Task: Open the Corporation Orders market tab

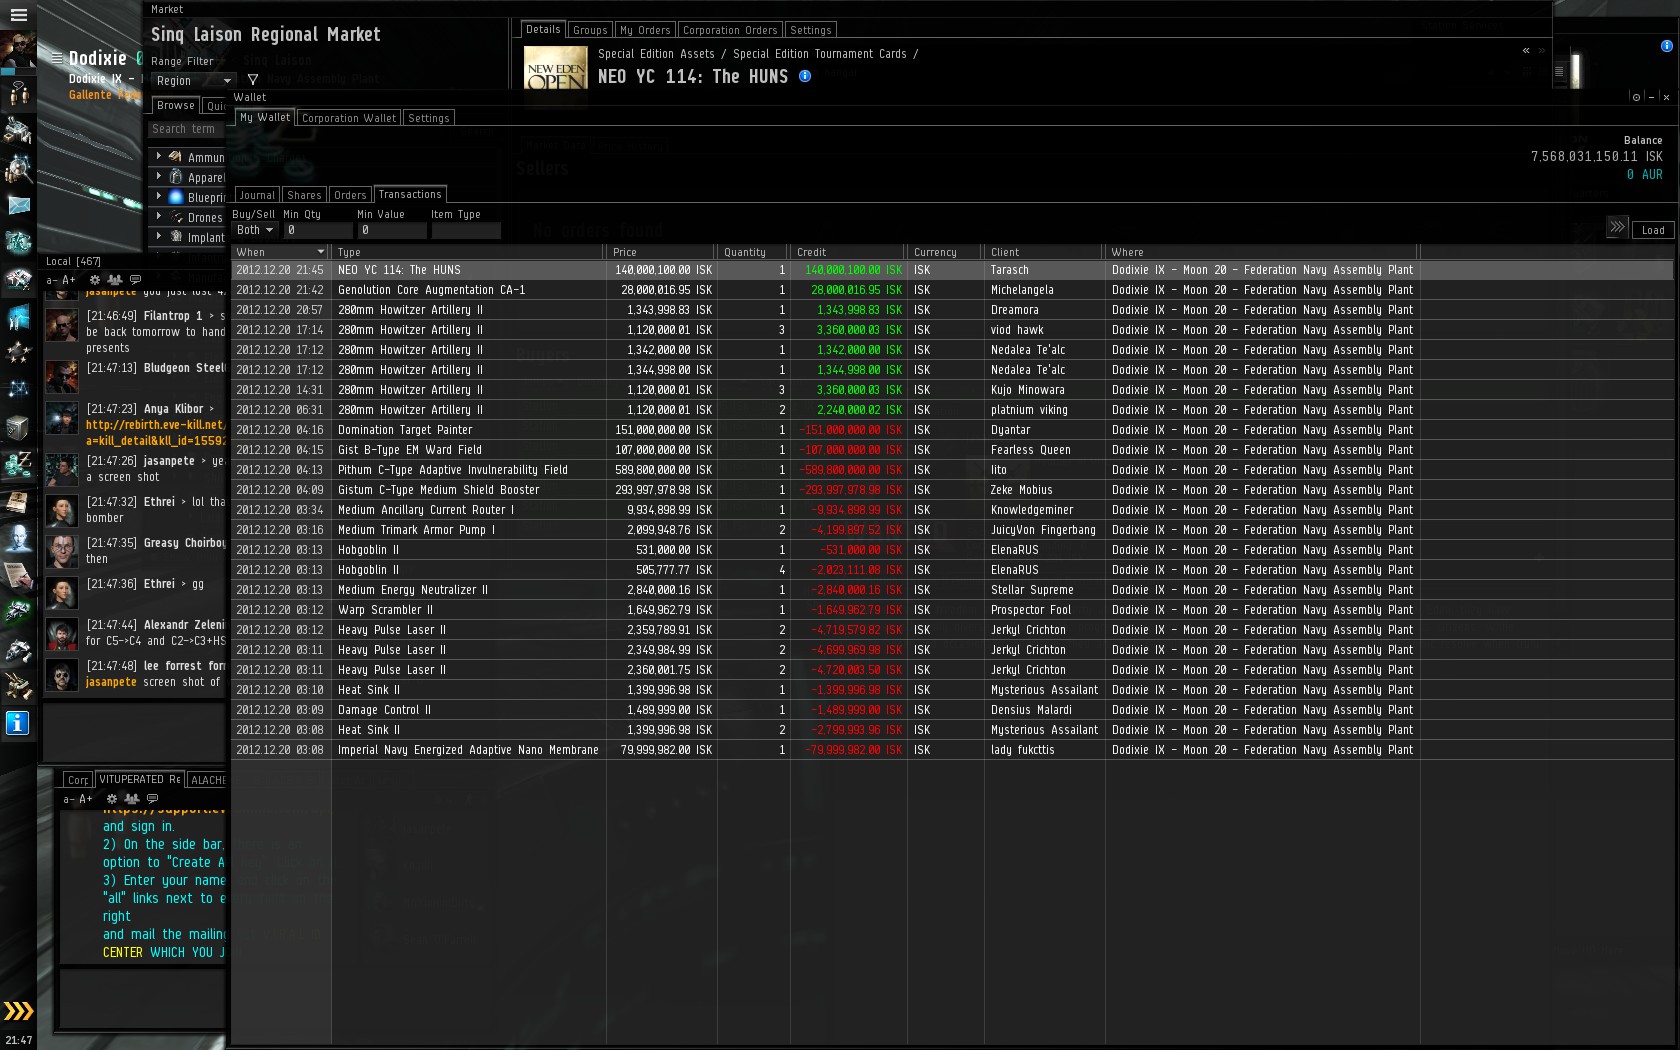Action: [730, 30]
